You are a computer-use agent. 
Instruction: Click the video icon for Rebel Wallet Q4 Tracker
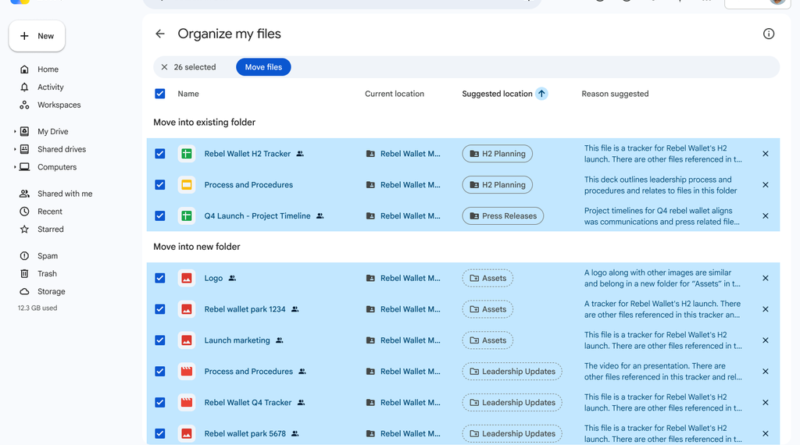tap(187, 403)
